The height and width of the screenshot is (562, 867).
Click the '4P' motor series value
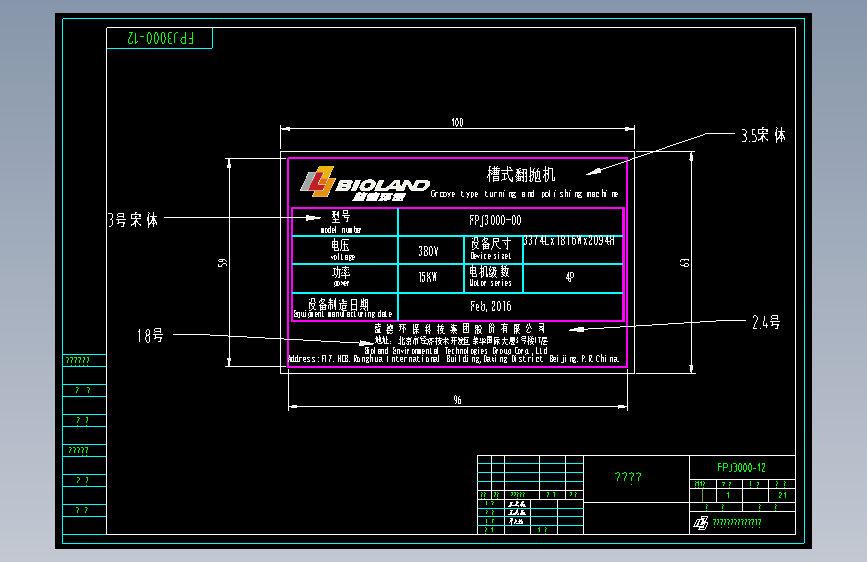click(x=570, y=277)
